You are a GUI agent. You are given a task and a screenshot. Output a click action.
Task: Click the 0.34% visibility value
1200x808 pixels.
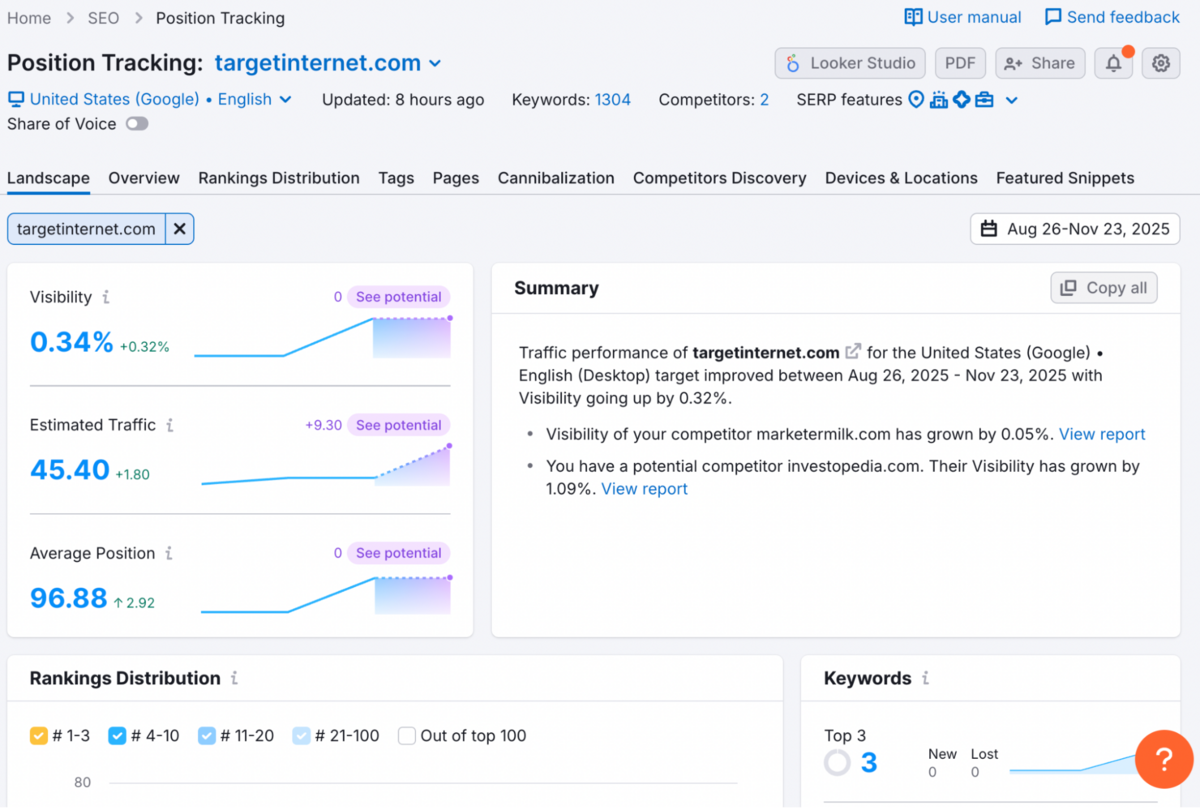click(x=72, y=343)
